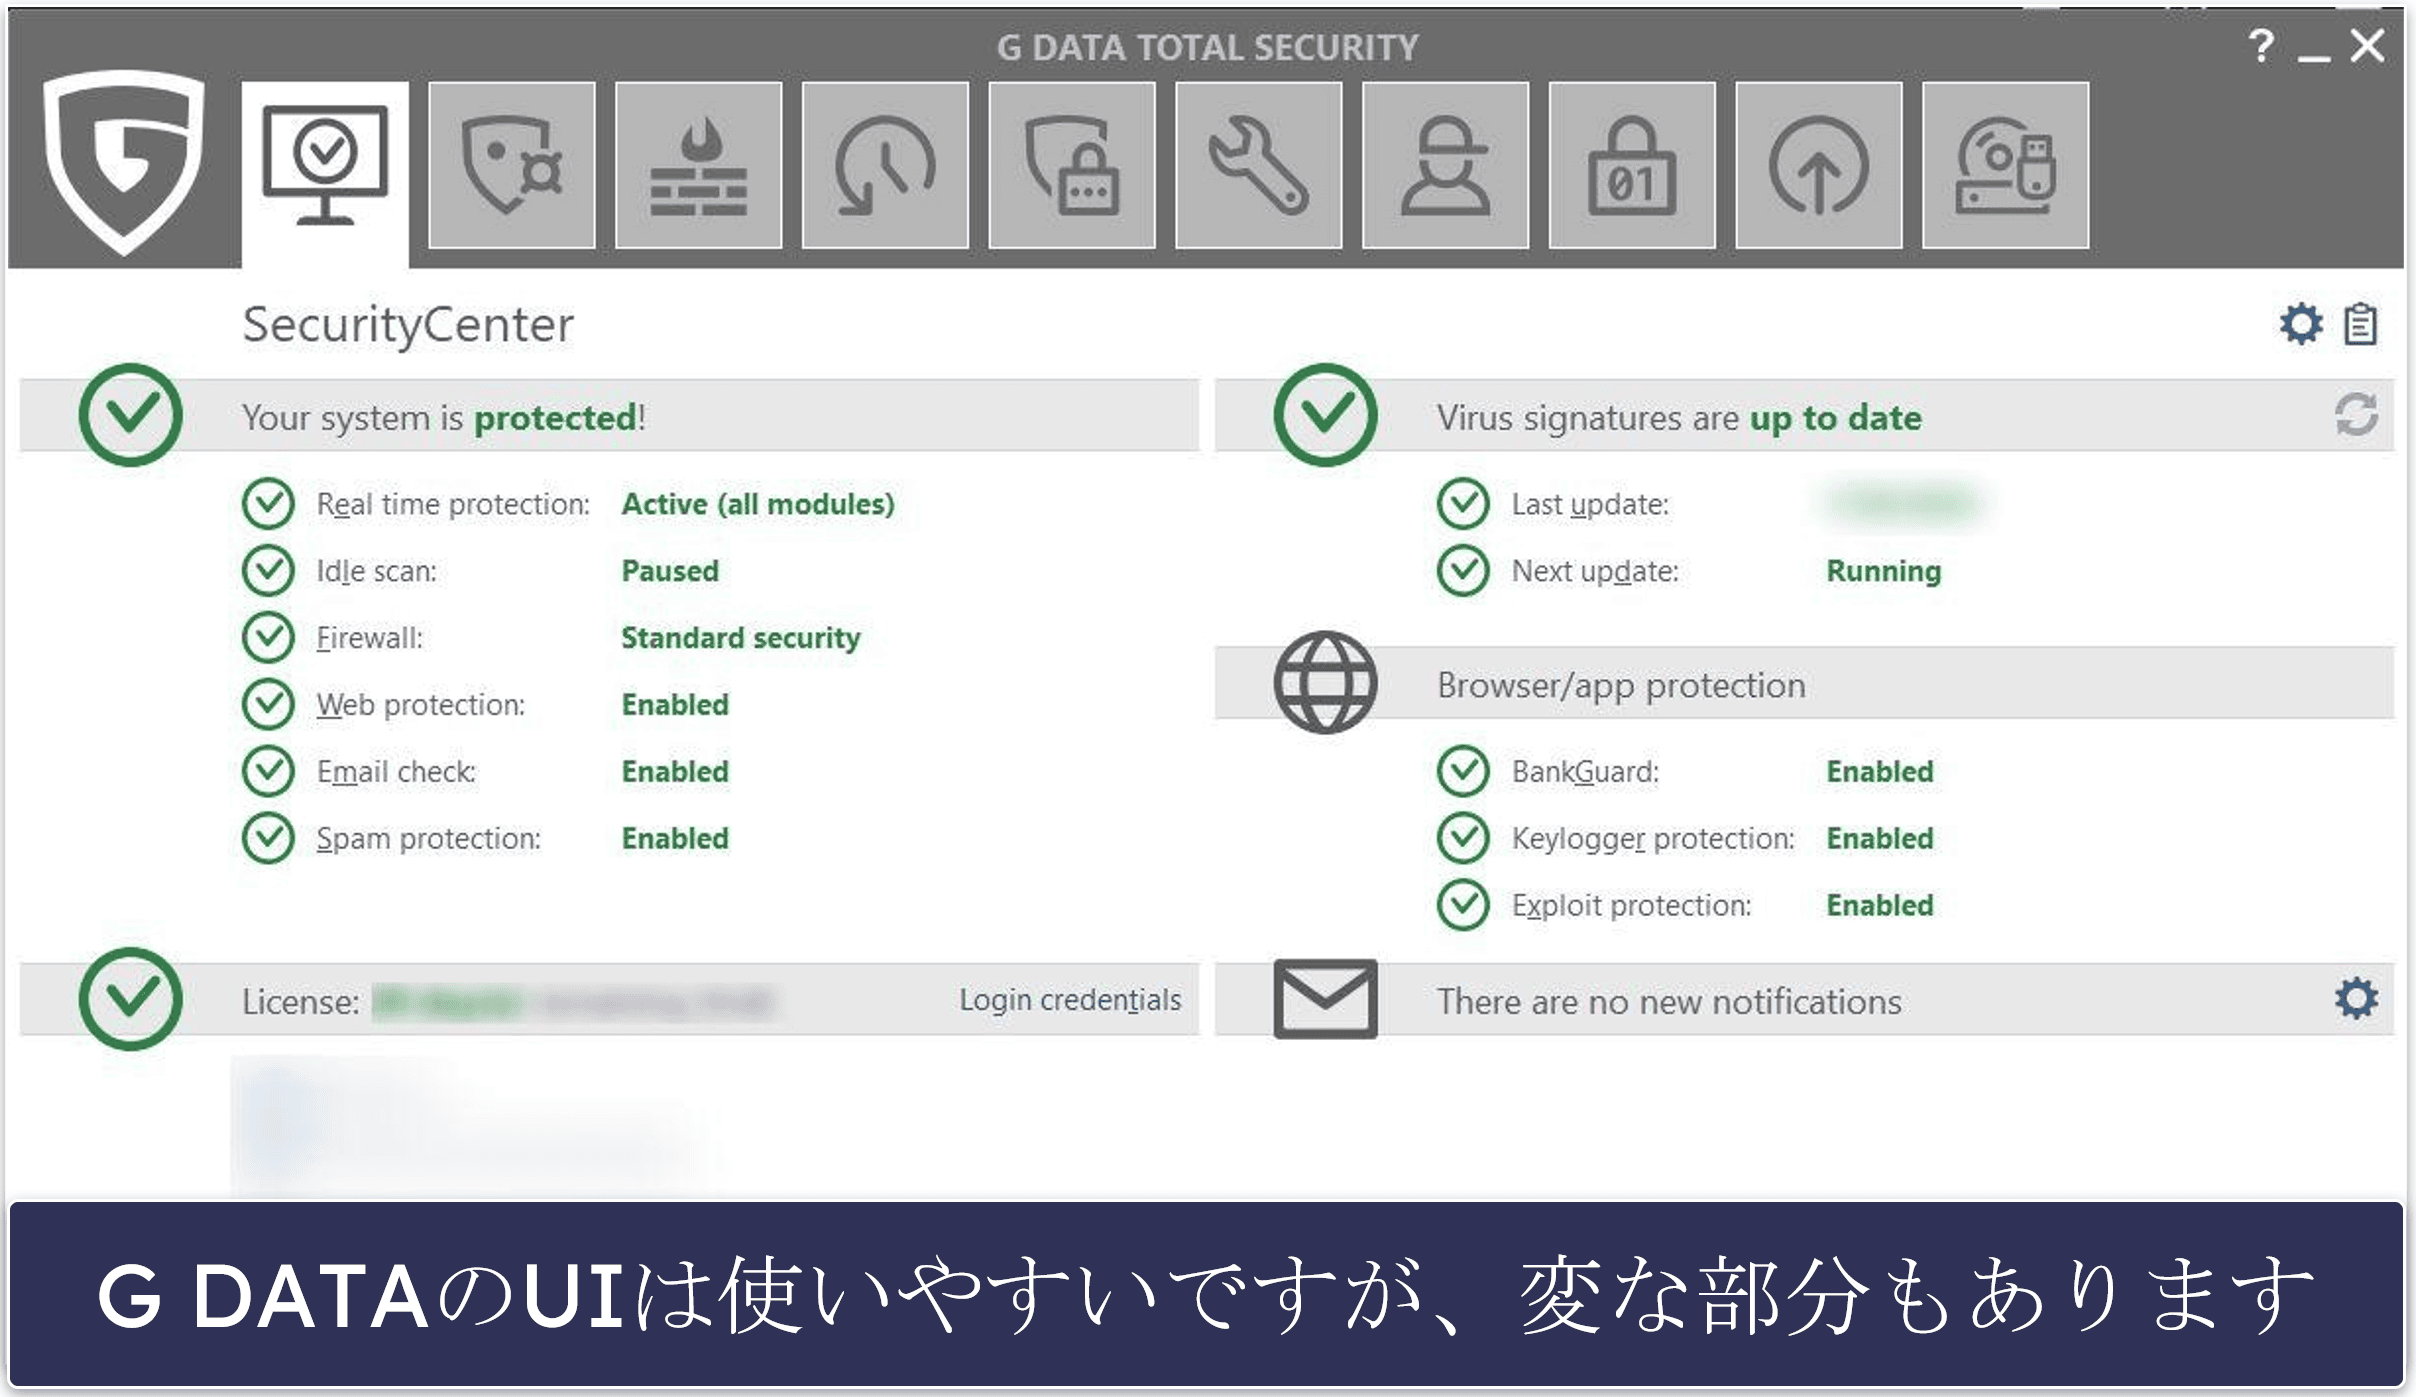Viewport: 2416px width, 1397px height.
Task: Click the check icon beside Firewall
Action: pos(268,638)
